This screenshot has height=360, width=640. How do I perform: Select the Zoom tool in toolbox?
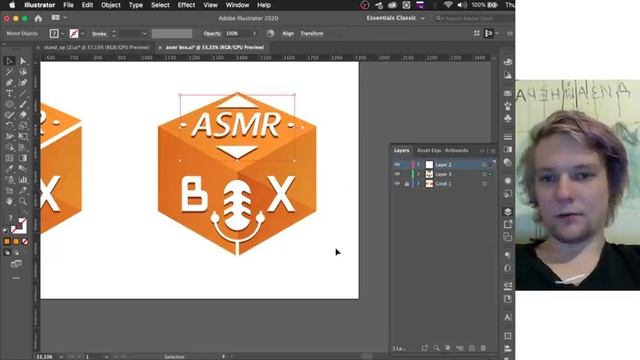[x=23, y=201]
